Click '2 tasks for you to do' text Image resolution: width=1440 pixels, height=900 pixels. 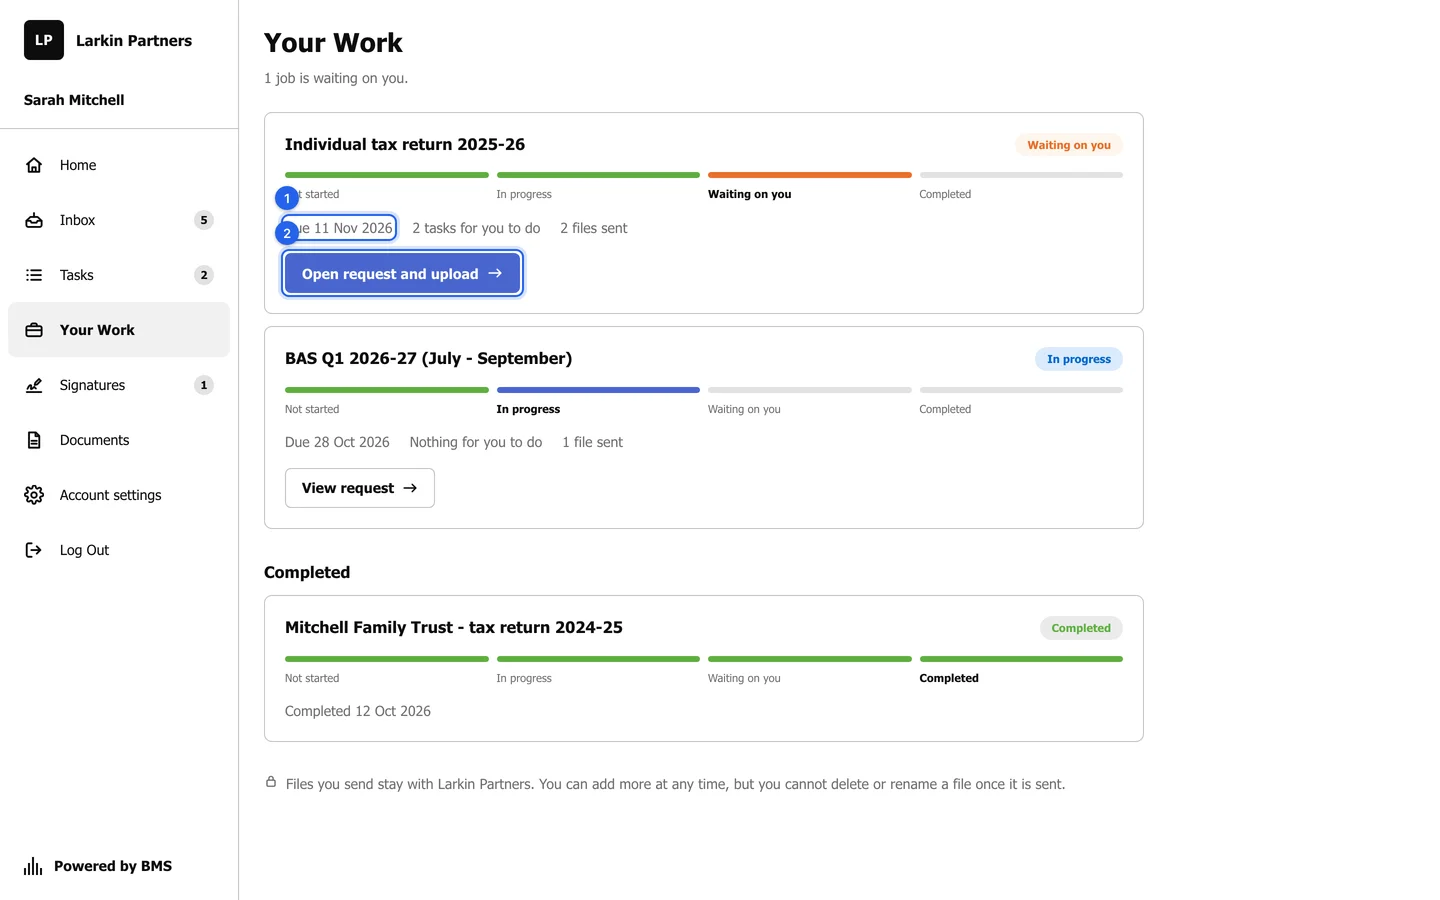click(476, 228)
